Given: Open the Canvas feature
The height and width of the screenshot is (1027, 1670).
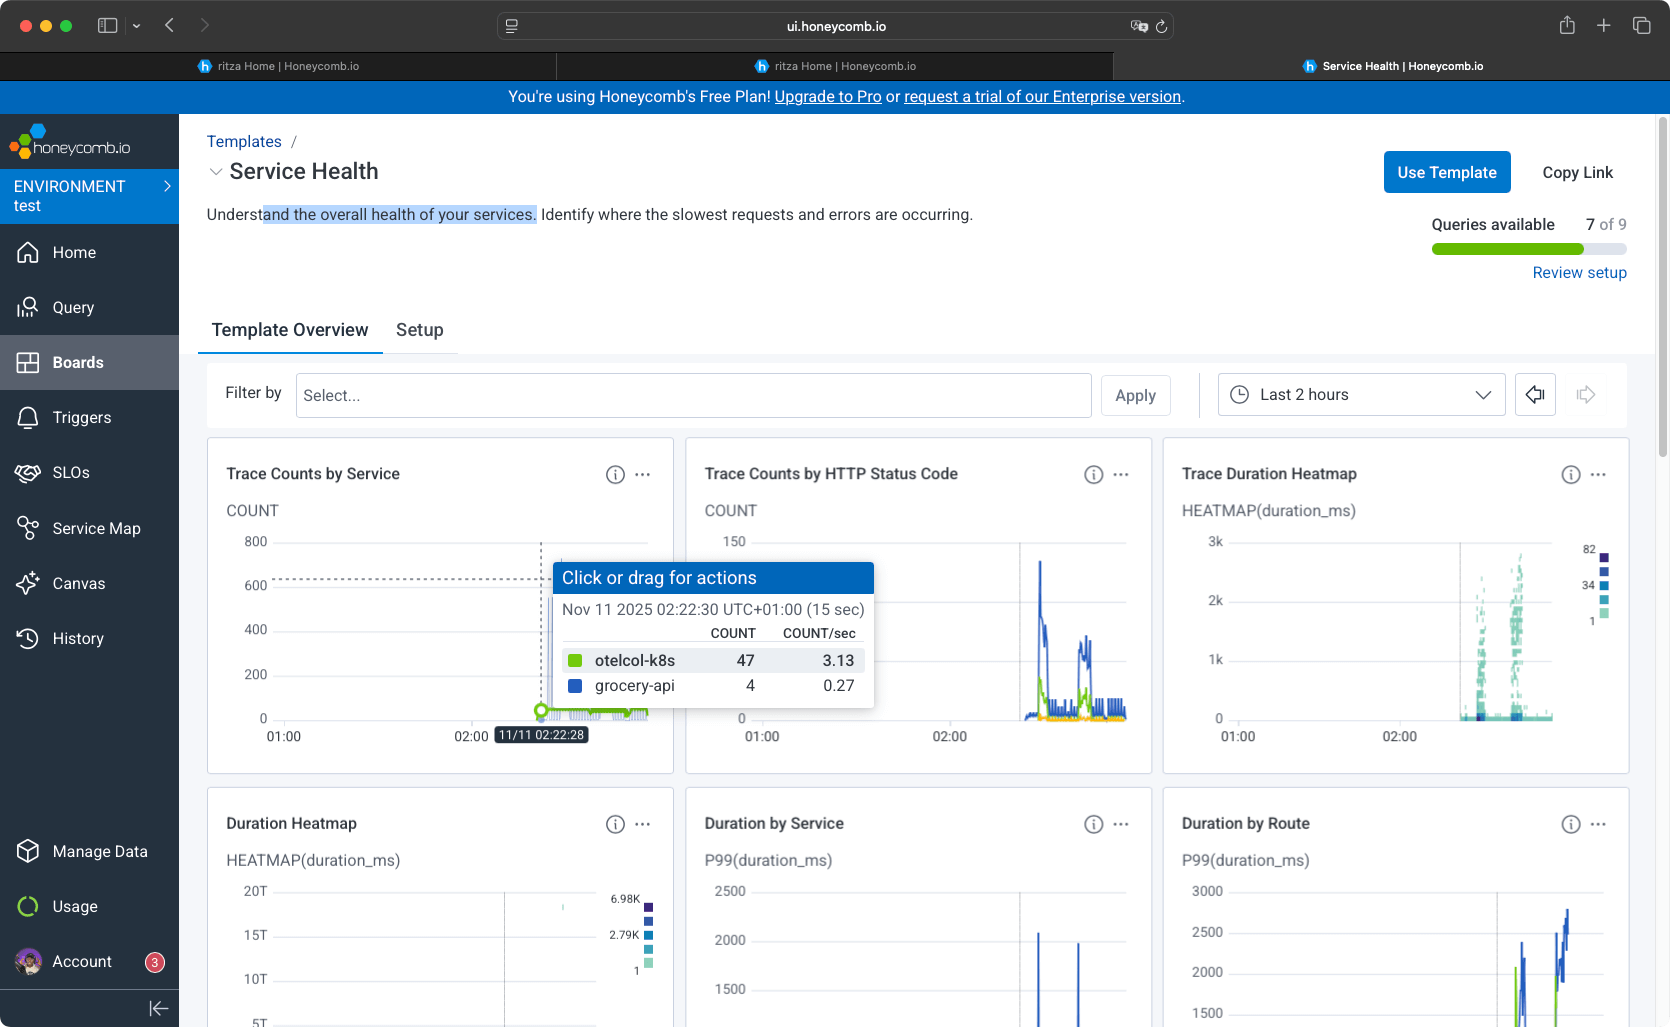Looking at the screenshot, I should [78, 583].
